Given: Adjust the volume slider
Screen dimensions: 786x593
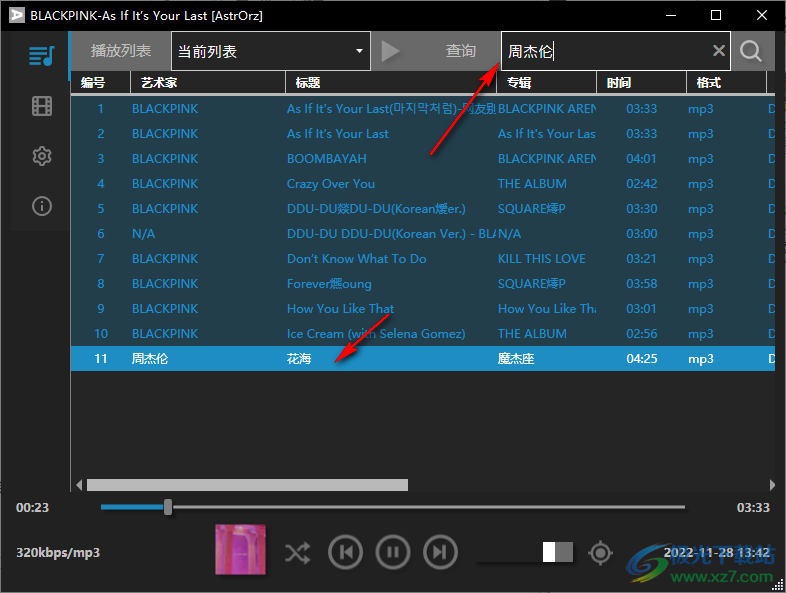Looking at the screenshot, I should (525, 552).
